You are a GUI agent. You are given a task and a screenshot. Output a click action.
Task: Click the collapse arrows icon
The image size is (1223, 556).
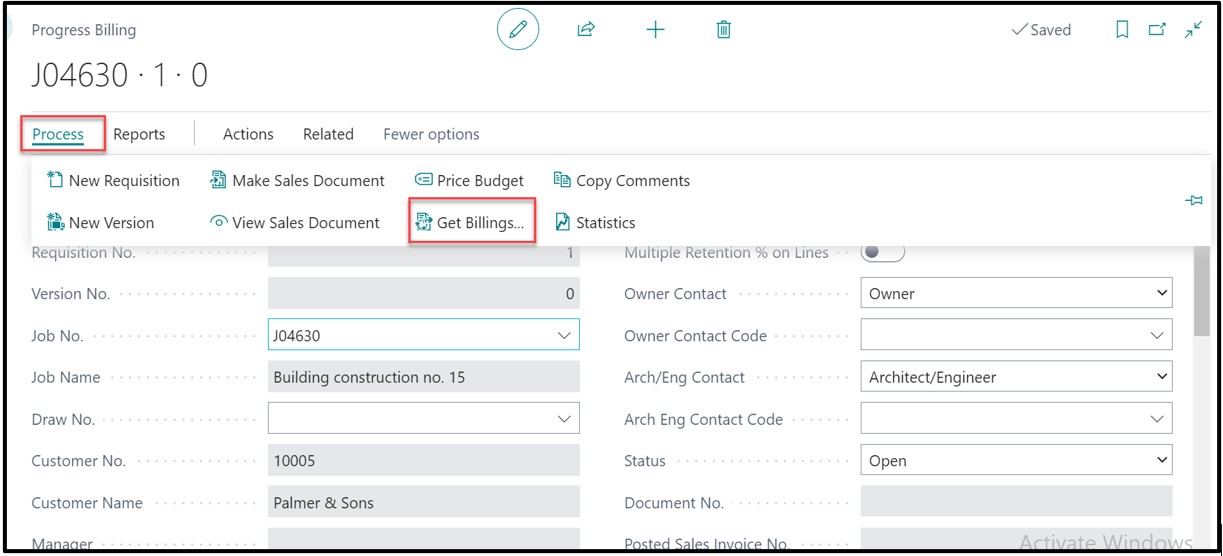pos(1193,30)
